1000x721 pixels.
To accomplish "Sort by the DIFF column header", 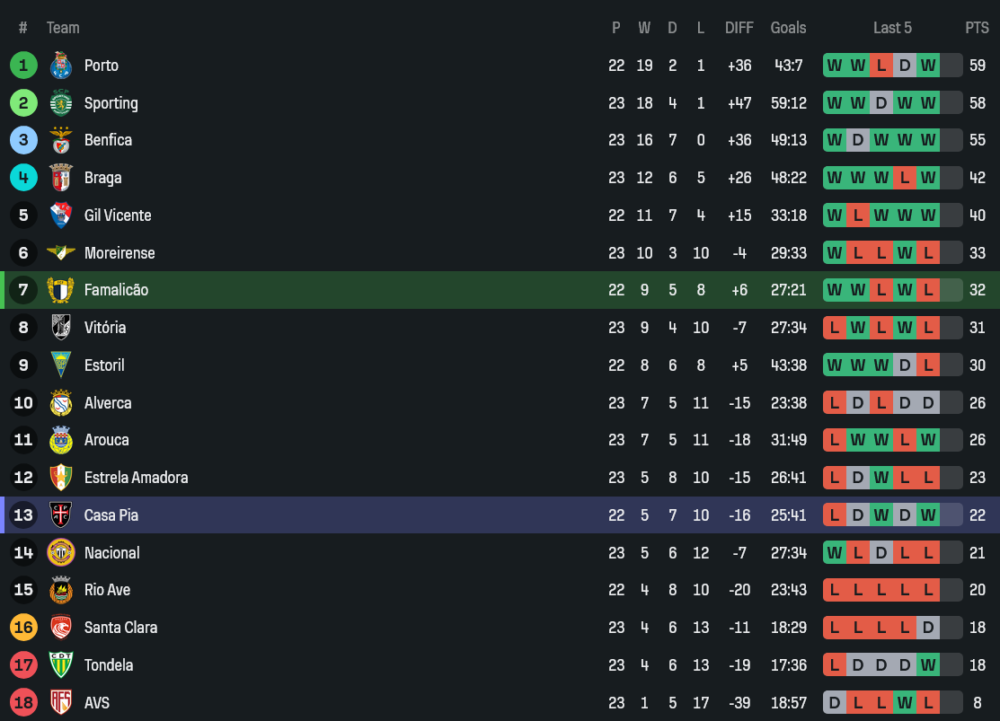I will pyautogui.click(x=739, y=28).
